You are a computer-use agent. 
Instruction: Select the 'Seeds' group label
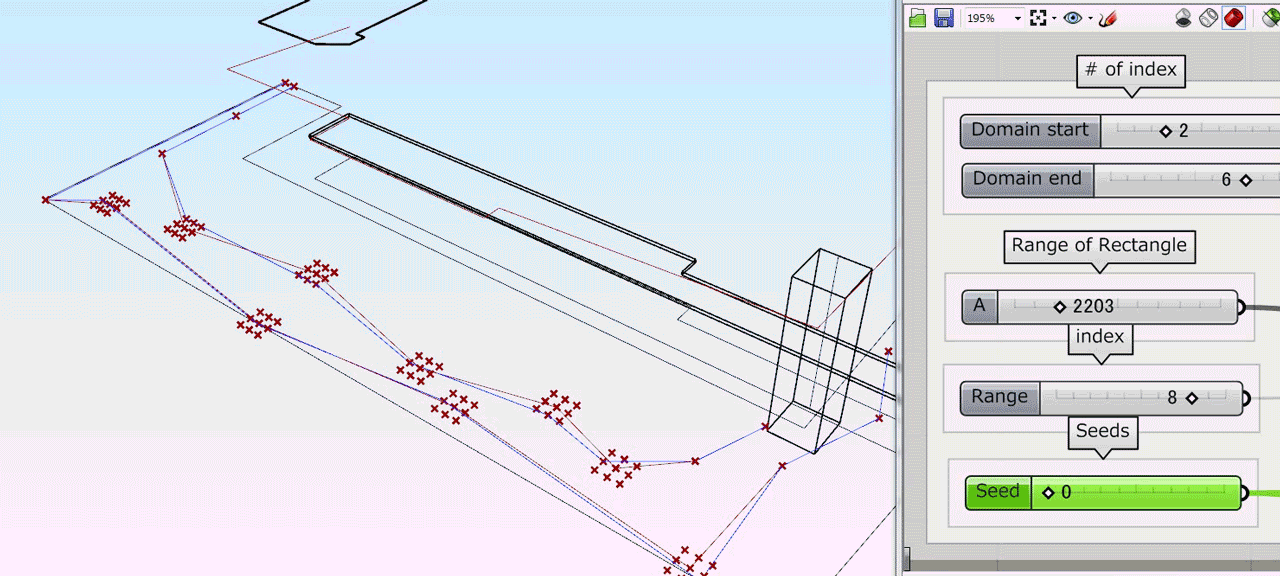(1102, 432)
